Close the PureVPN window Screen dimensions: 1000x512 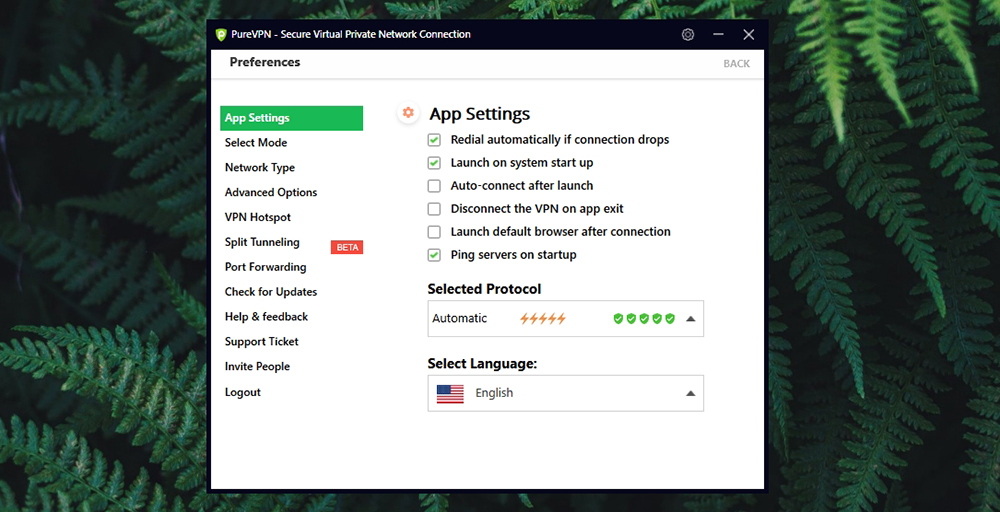749,34
